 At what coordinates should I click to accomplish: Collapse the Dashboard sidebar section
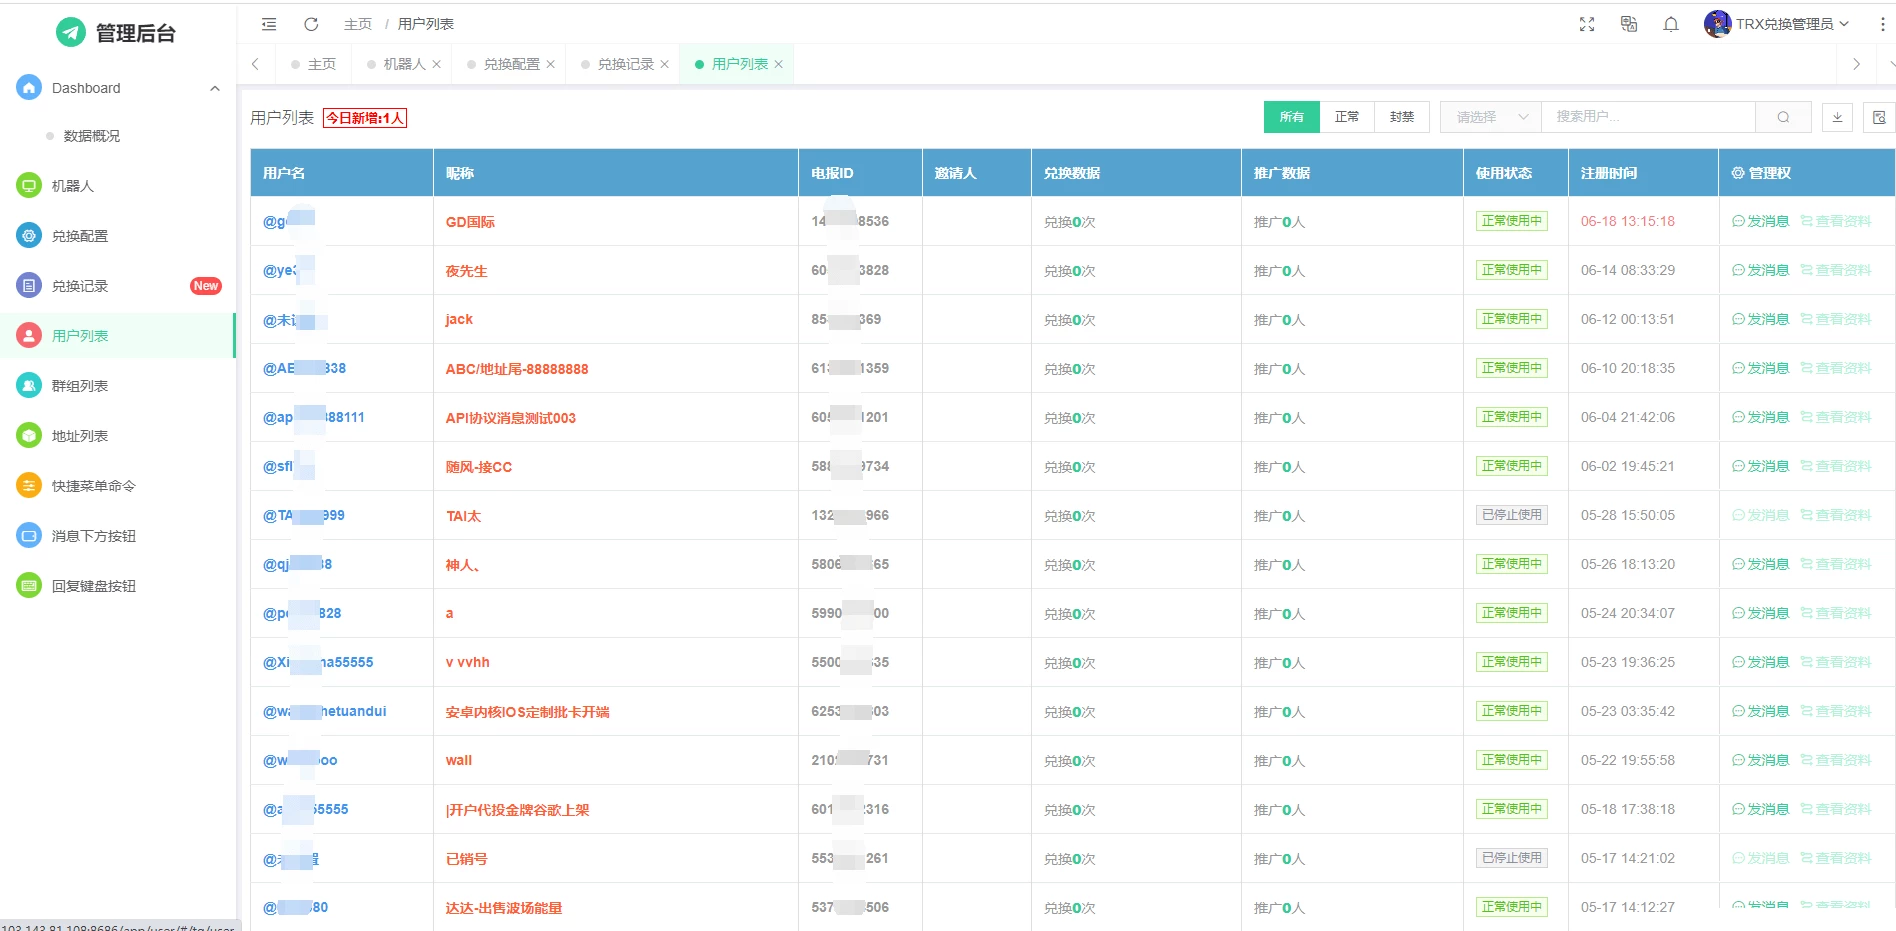pyautogui.click(x=214, y=88)
